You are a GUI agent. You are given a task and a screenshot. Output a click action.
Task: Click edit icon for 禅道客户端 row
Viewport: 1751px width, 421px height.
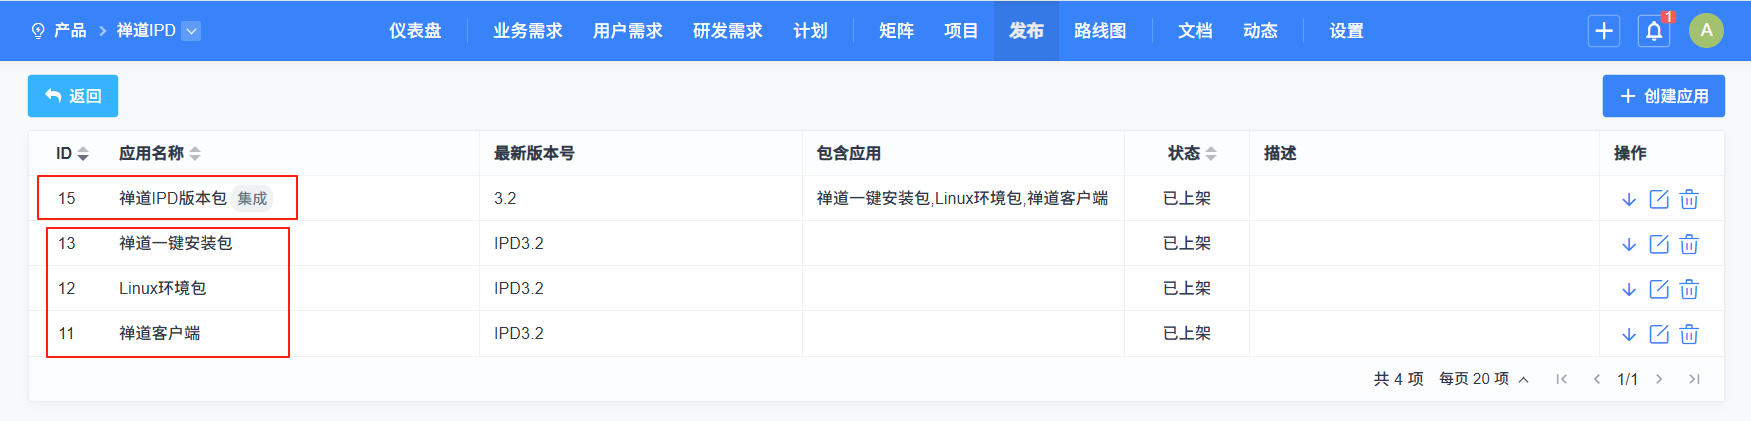tap(1659, 334)
